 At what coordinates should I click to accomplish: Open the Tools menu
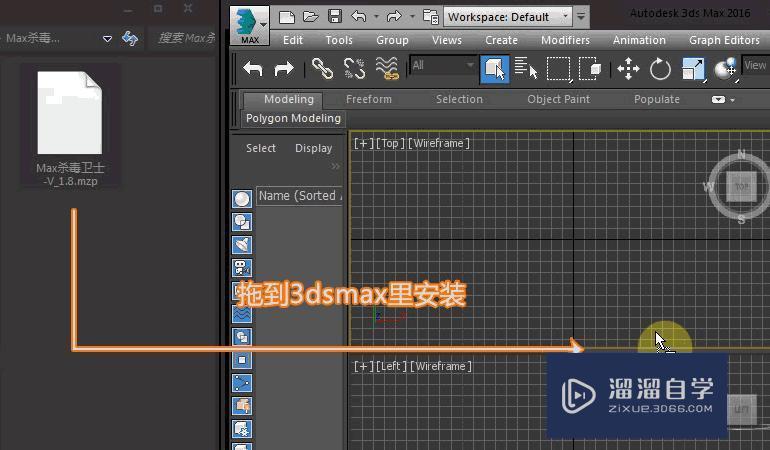(339, 40)
